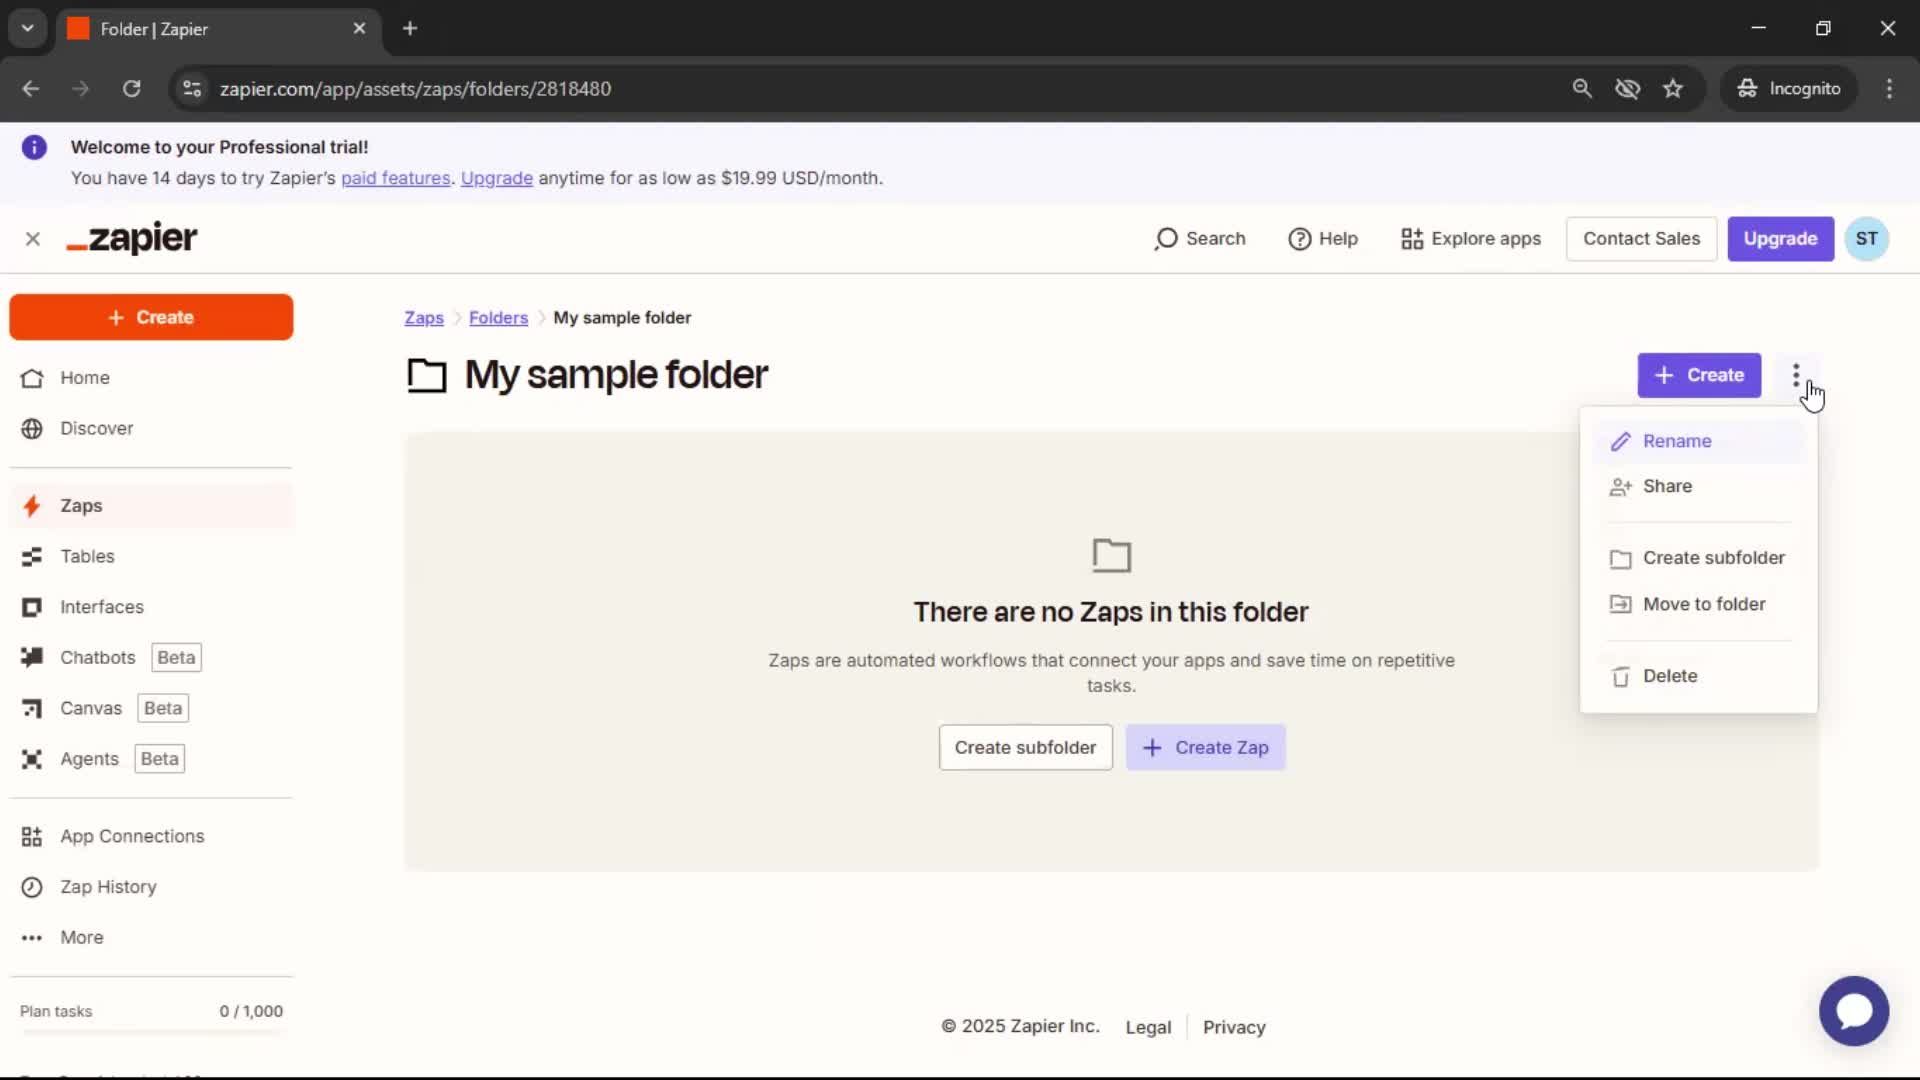Click the Discover globe icon
The height and width of the screenshot is (1080, 1920).
tap(32, 428)
